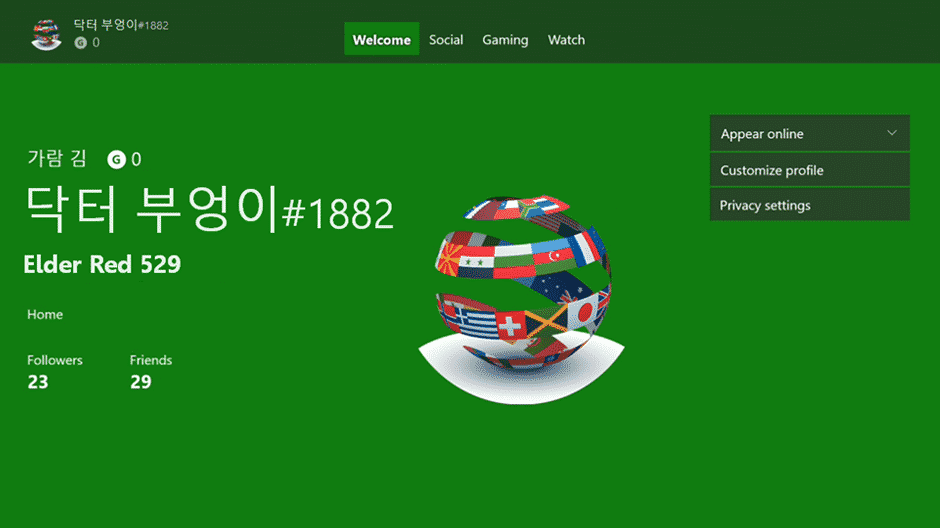Select the Watch tab
The height and width of the screenshot is (528, 940).
pos(566,40)
